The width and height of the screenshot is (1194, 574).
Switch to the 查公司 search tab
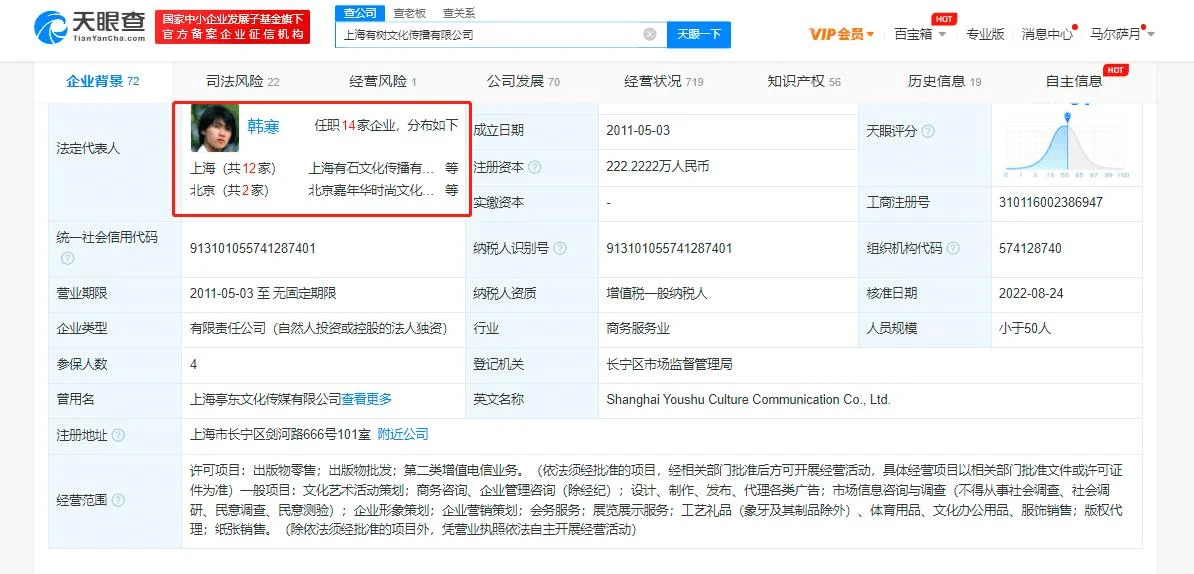[359, 13]
